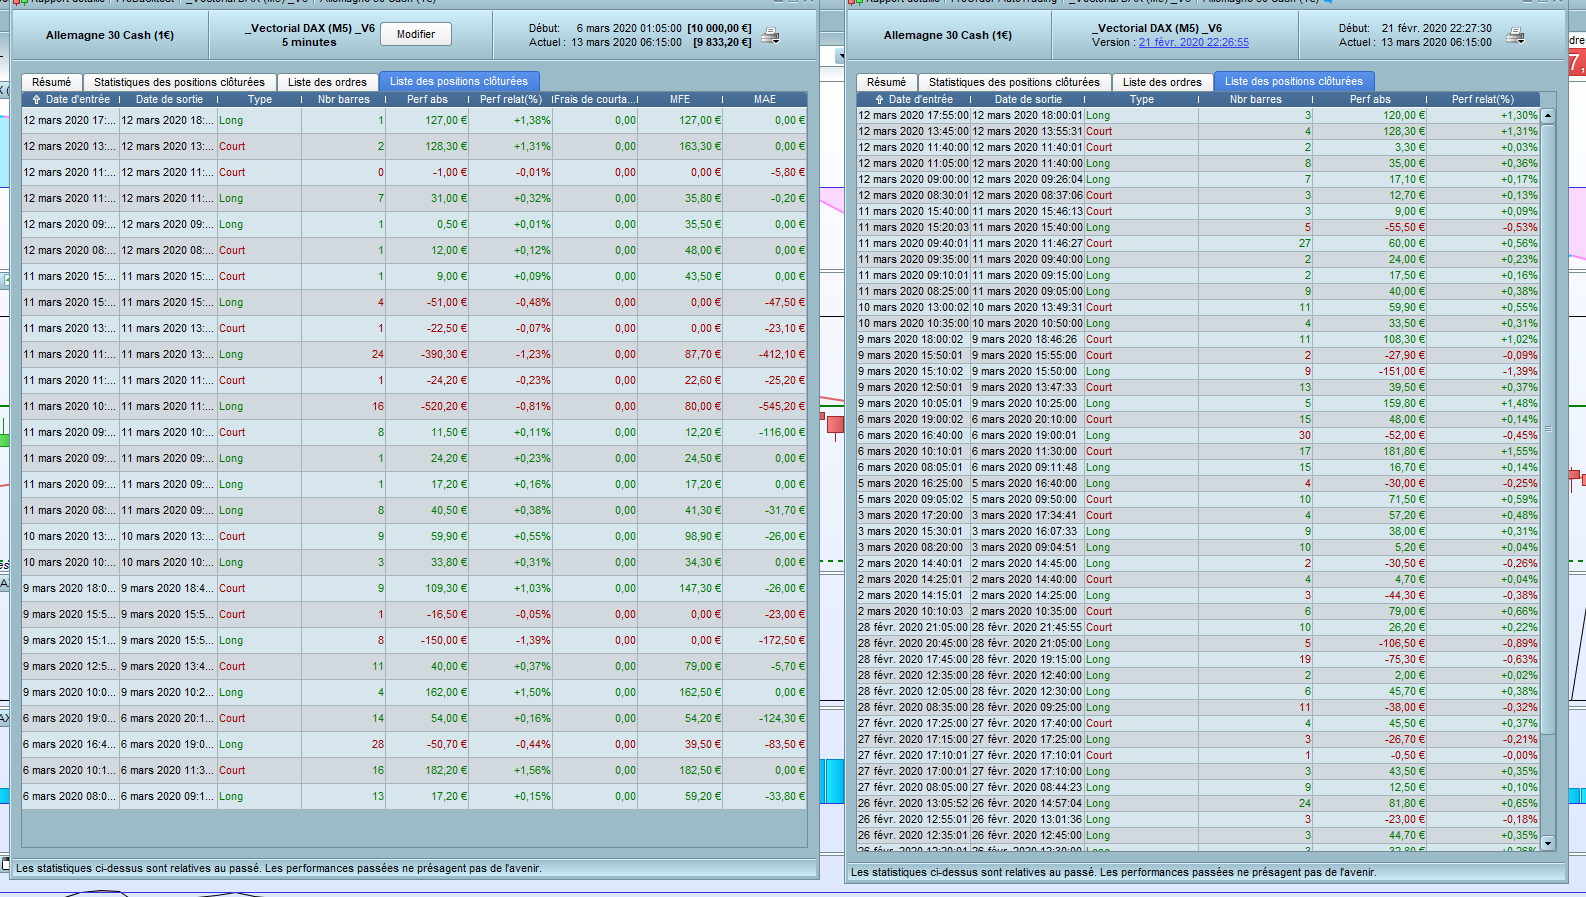
Task: Sort by Perf abs in the backtest window
Action: [427, 100]
